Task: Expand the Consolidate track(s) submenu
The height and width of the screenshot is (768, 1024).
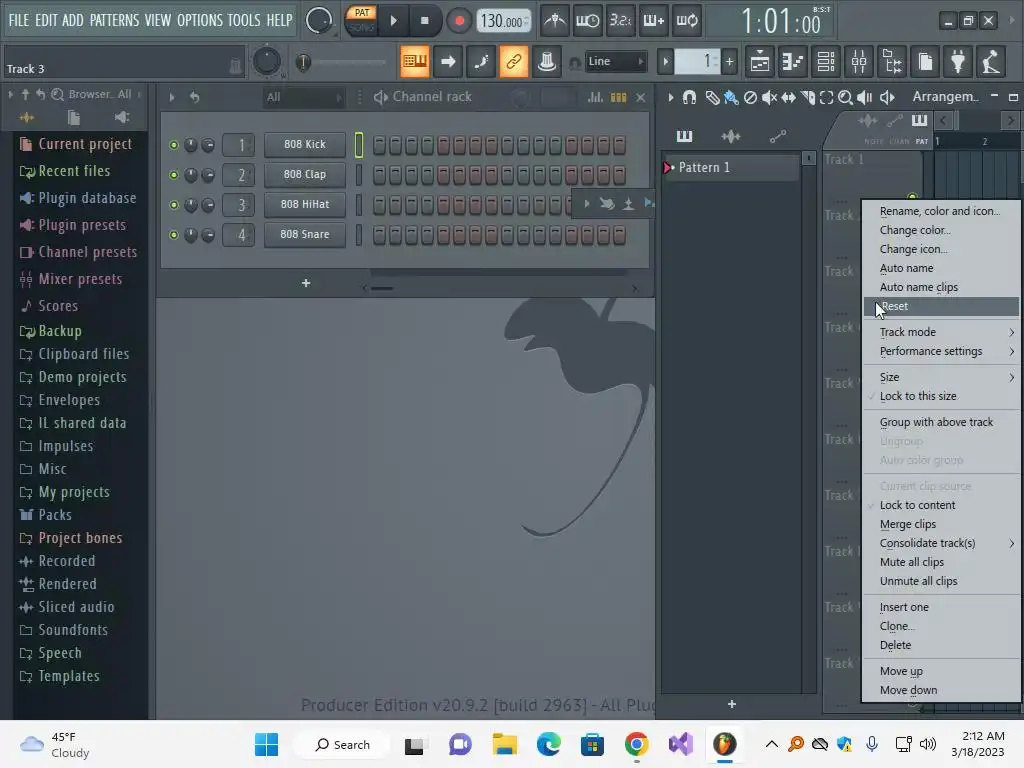Action: click(941, 543)
